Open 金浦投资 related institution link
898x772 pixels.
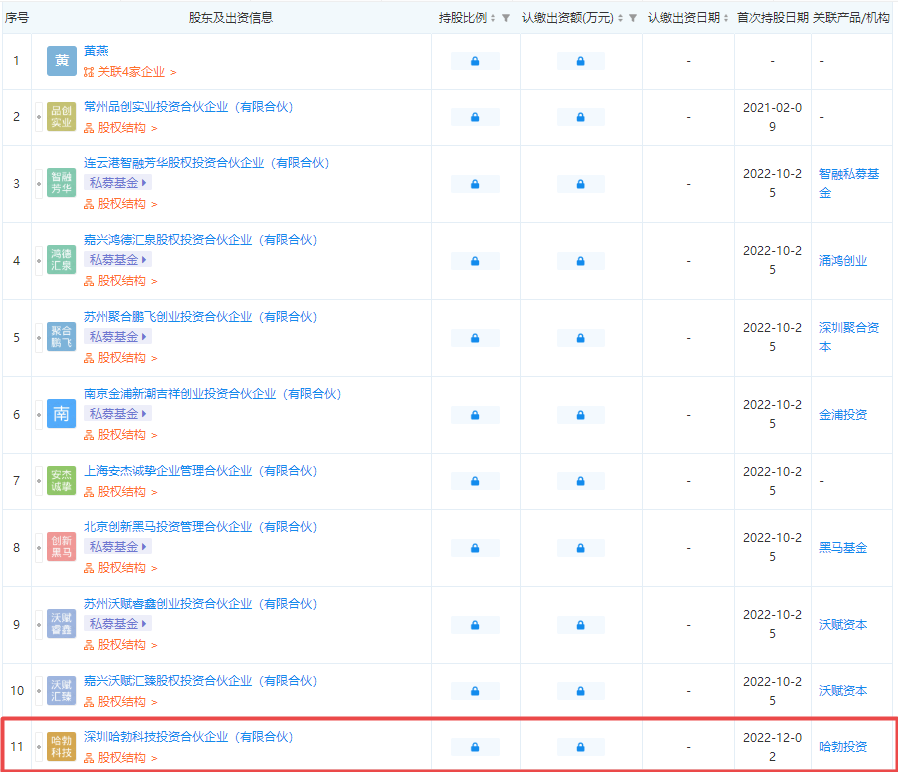coord(843,415)
